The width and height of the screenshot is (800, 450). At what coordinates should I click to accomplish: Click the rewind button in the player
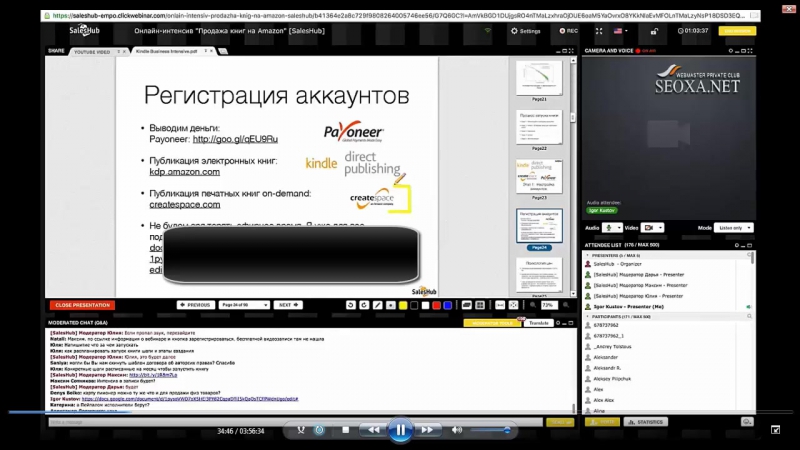pos(373,430)
